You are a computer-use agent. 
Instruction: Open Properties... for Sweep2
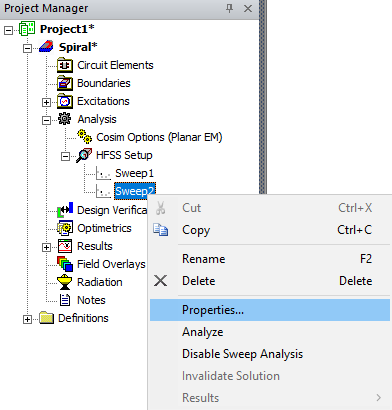(270, 310)
